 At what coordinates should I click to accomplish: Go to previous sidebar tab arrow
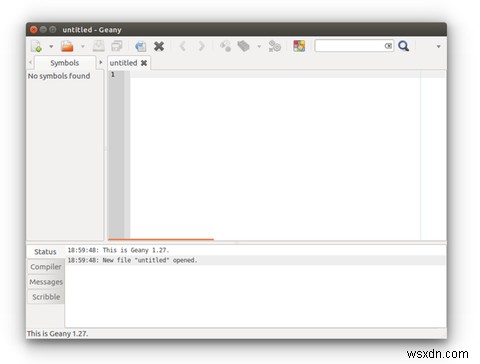[x=30, y=62]
